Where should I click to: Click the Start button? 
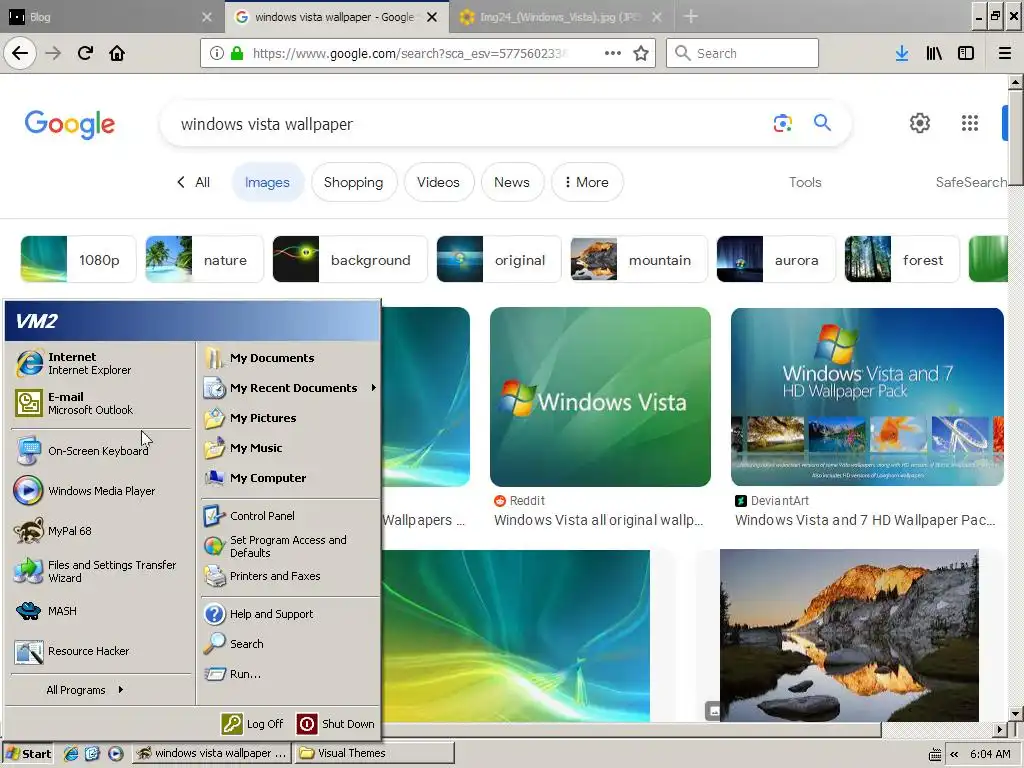(x=28, y=754)
